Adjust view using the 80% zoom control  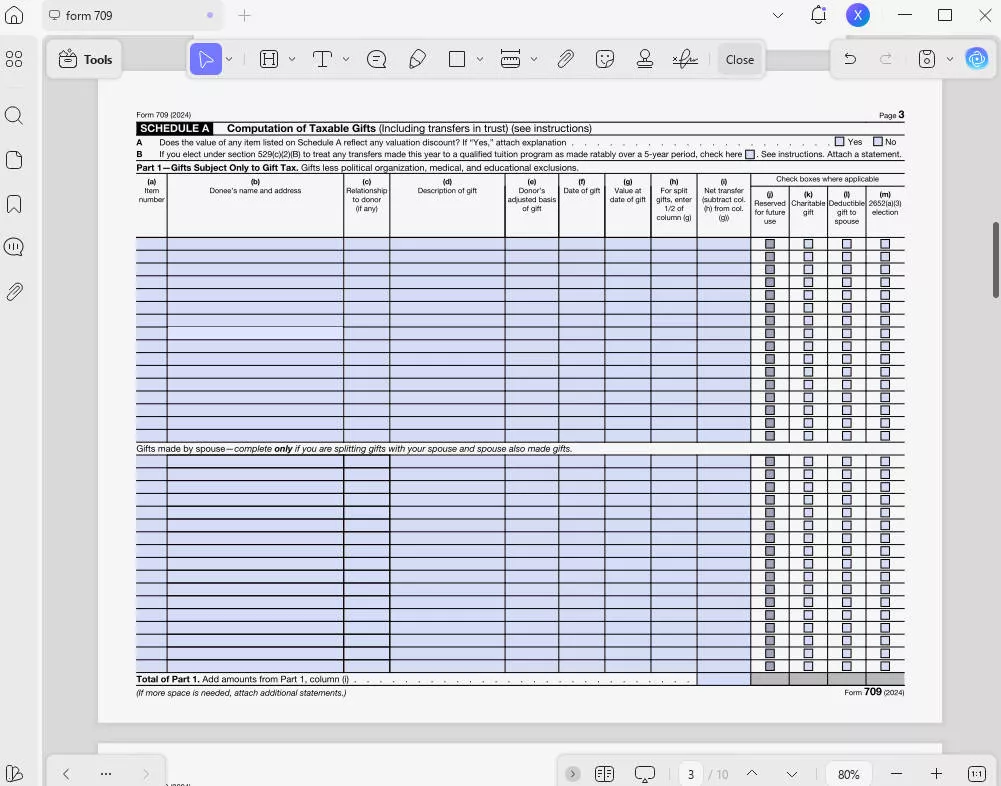click(x=848, y=773)
